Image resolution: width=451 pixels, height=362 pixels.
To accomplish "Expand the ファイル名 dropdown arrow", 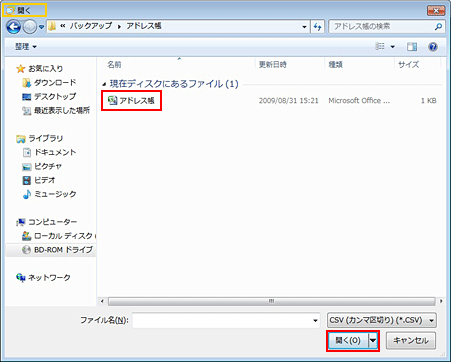I will 315,321.
